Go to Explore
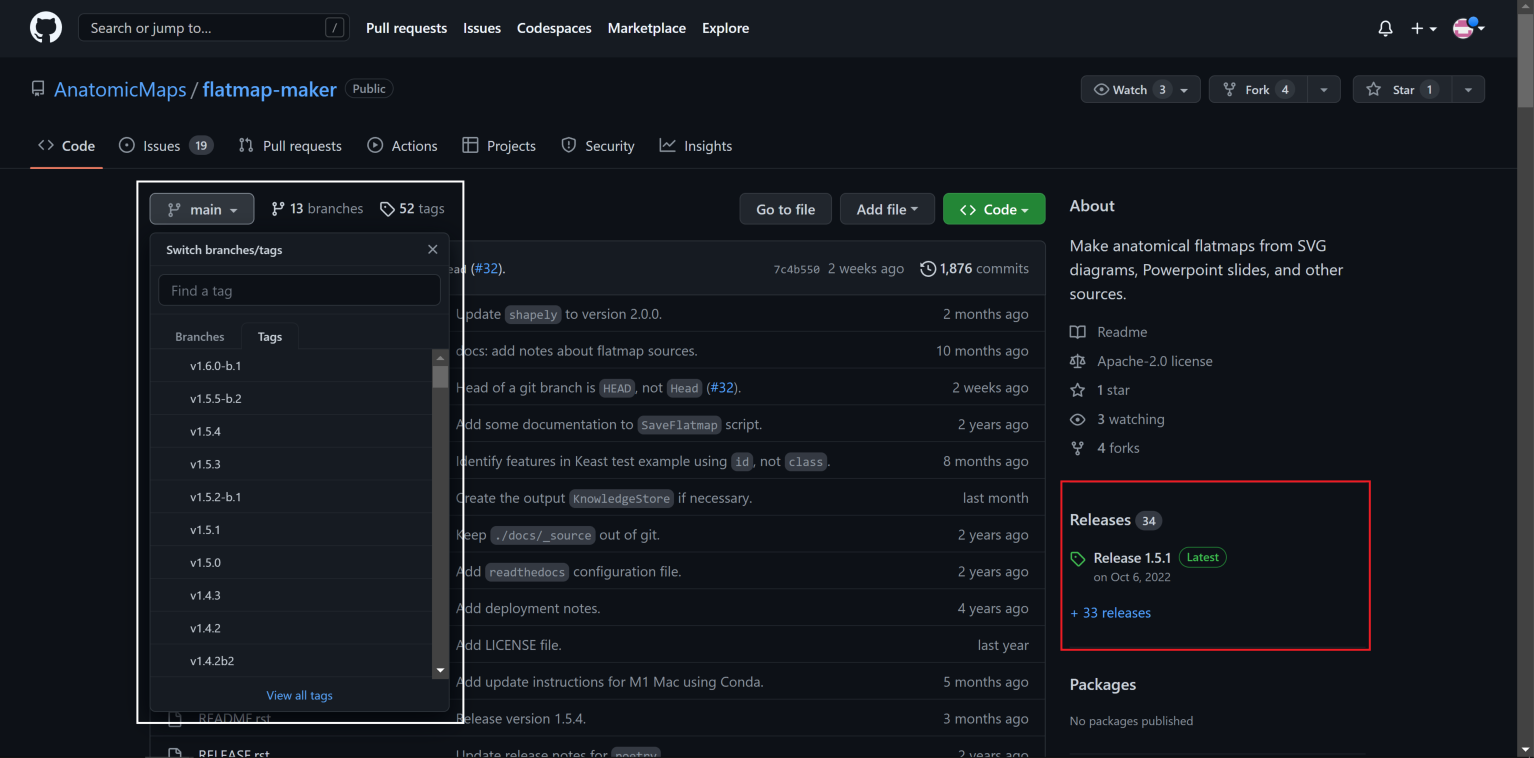The image size is (1534, 758). click(x=725, y=28)
